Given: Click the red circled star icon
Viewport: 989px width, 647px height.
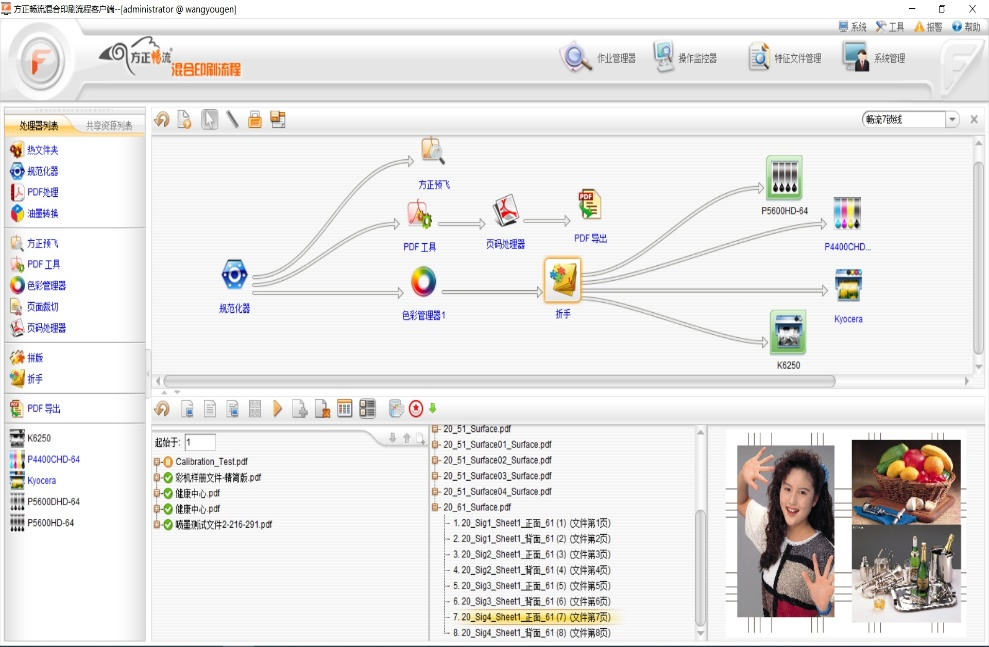Looking at the screenshot, I should 415,408.
